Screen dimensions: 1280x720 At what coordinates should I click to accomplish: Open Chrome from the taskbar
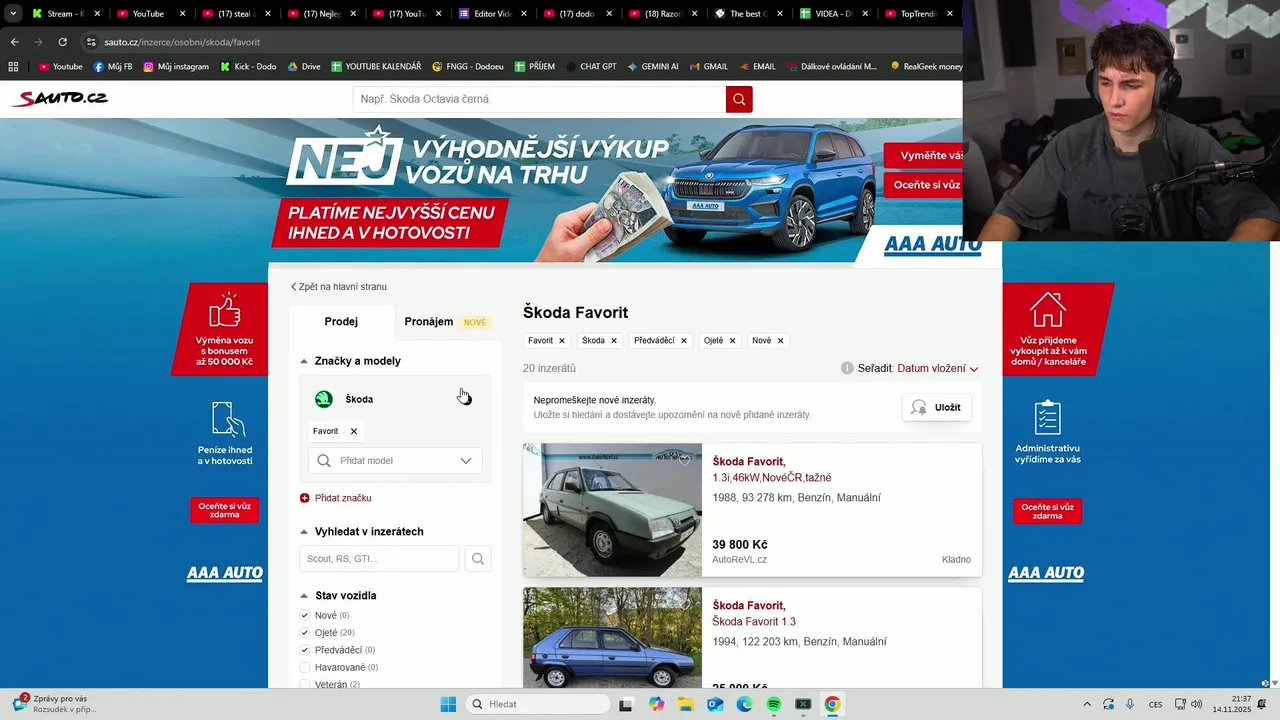(x=832, y=704)
